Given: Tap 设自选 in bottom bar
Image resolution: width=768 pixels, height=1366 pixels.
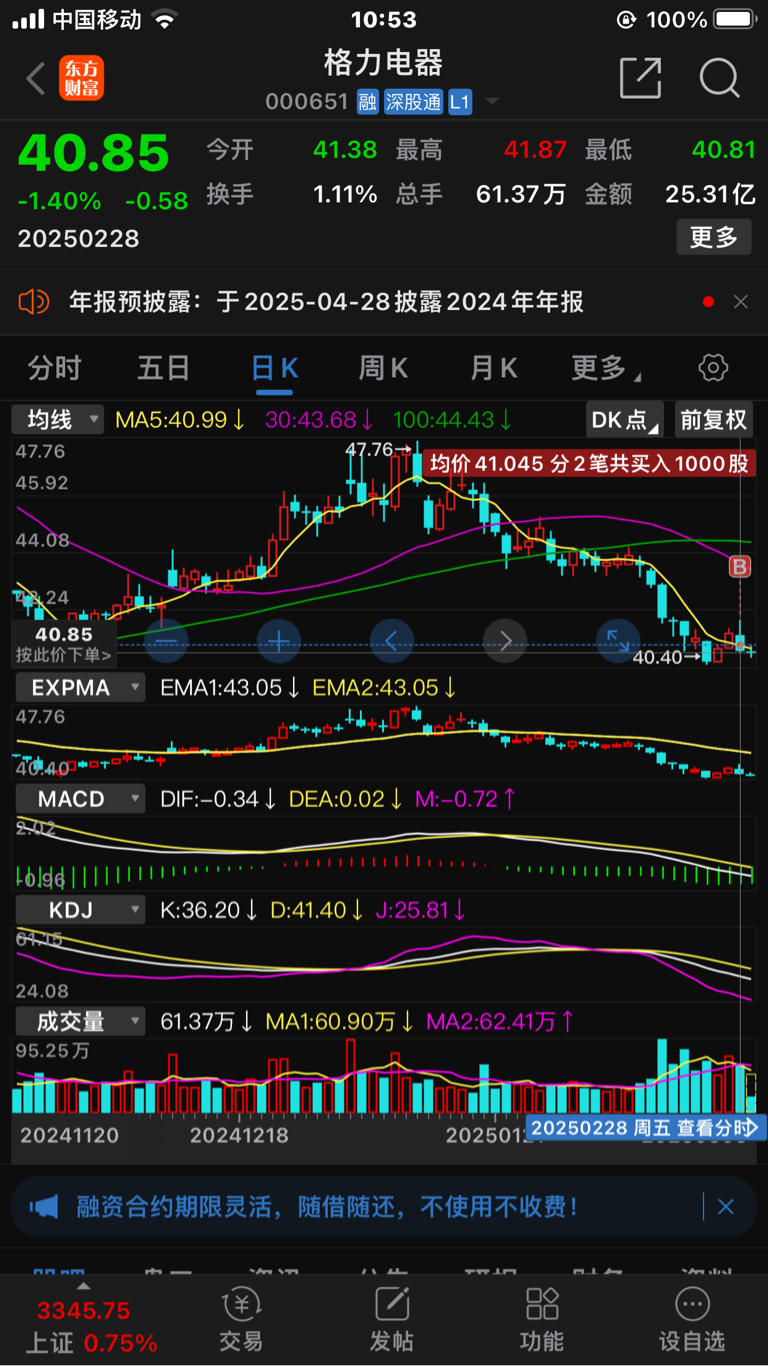Looking at the screenshot, I should 691,1319.
